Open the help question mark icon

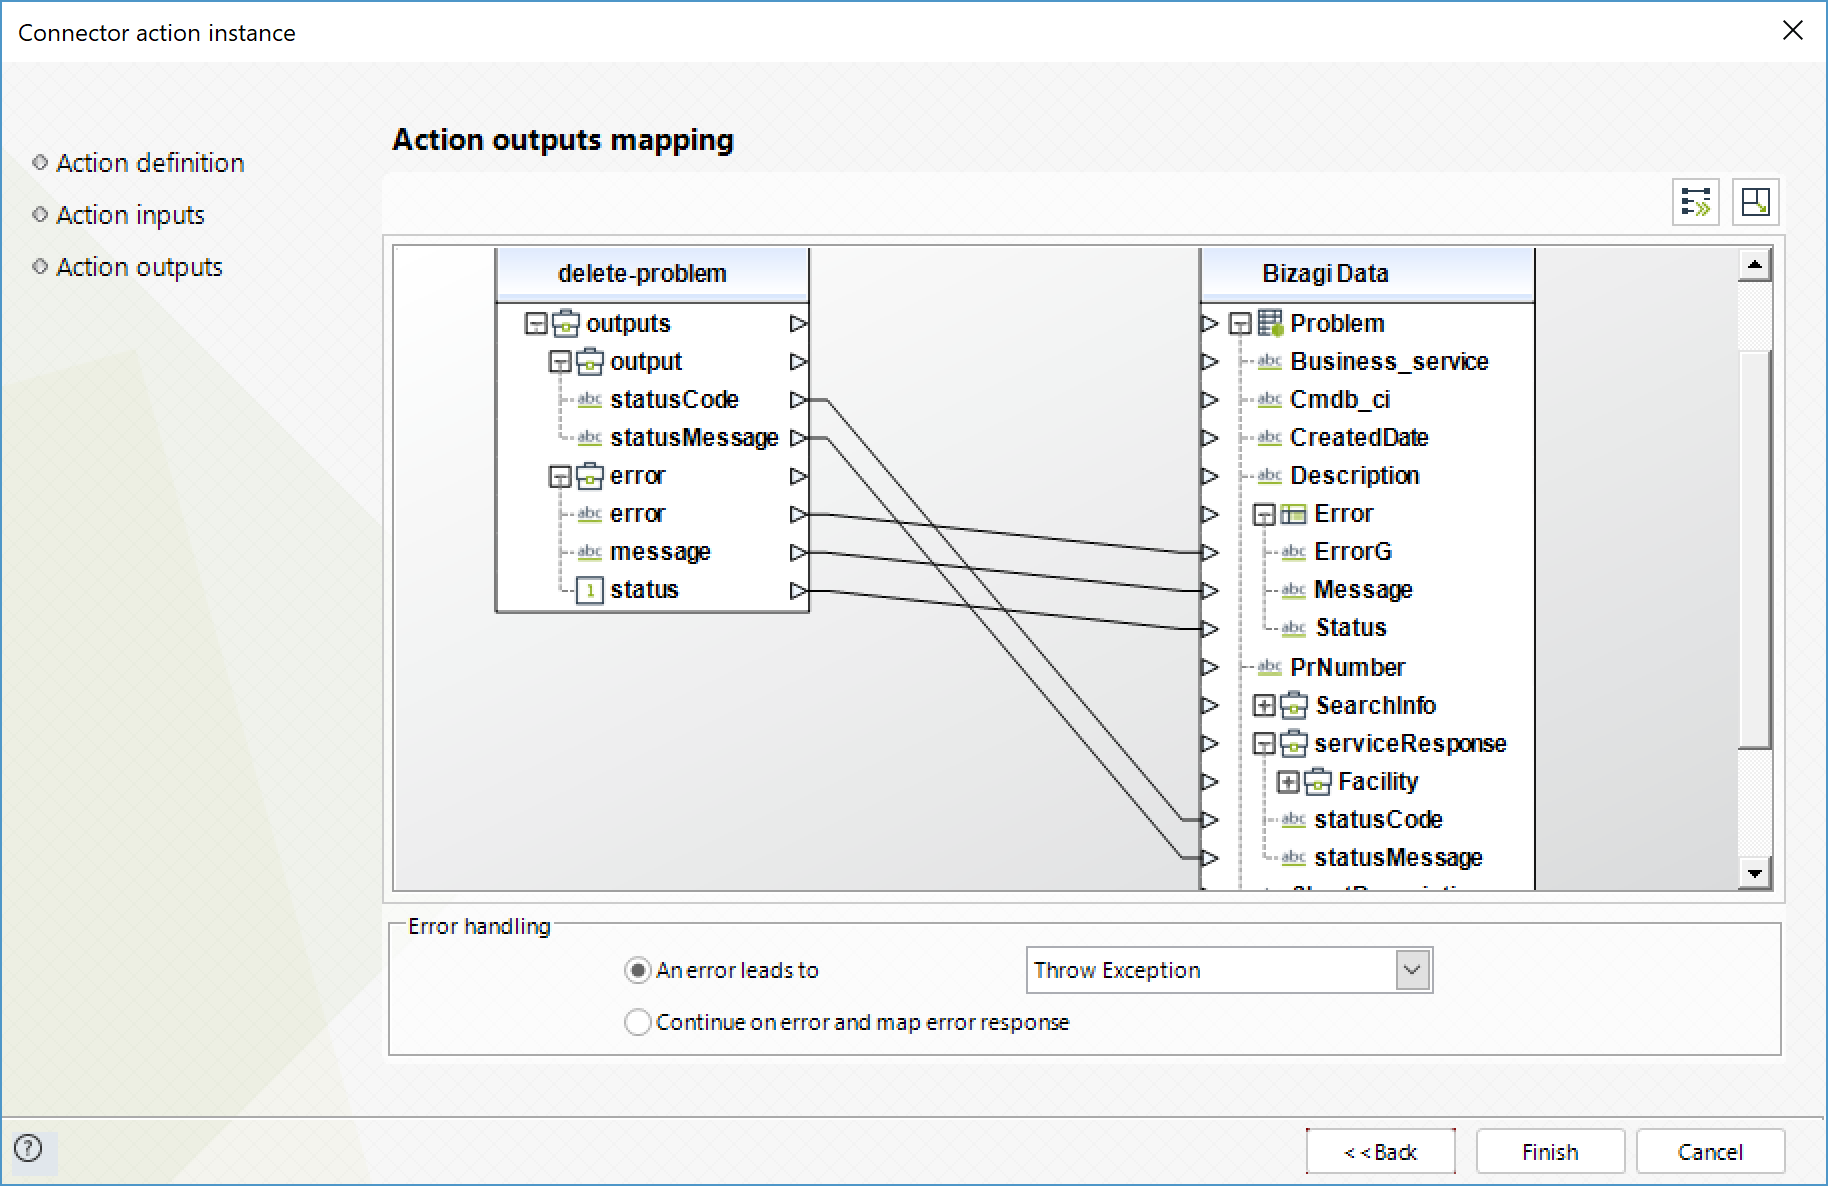[29, 1148]
